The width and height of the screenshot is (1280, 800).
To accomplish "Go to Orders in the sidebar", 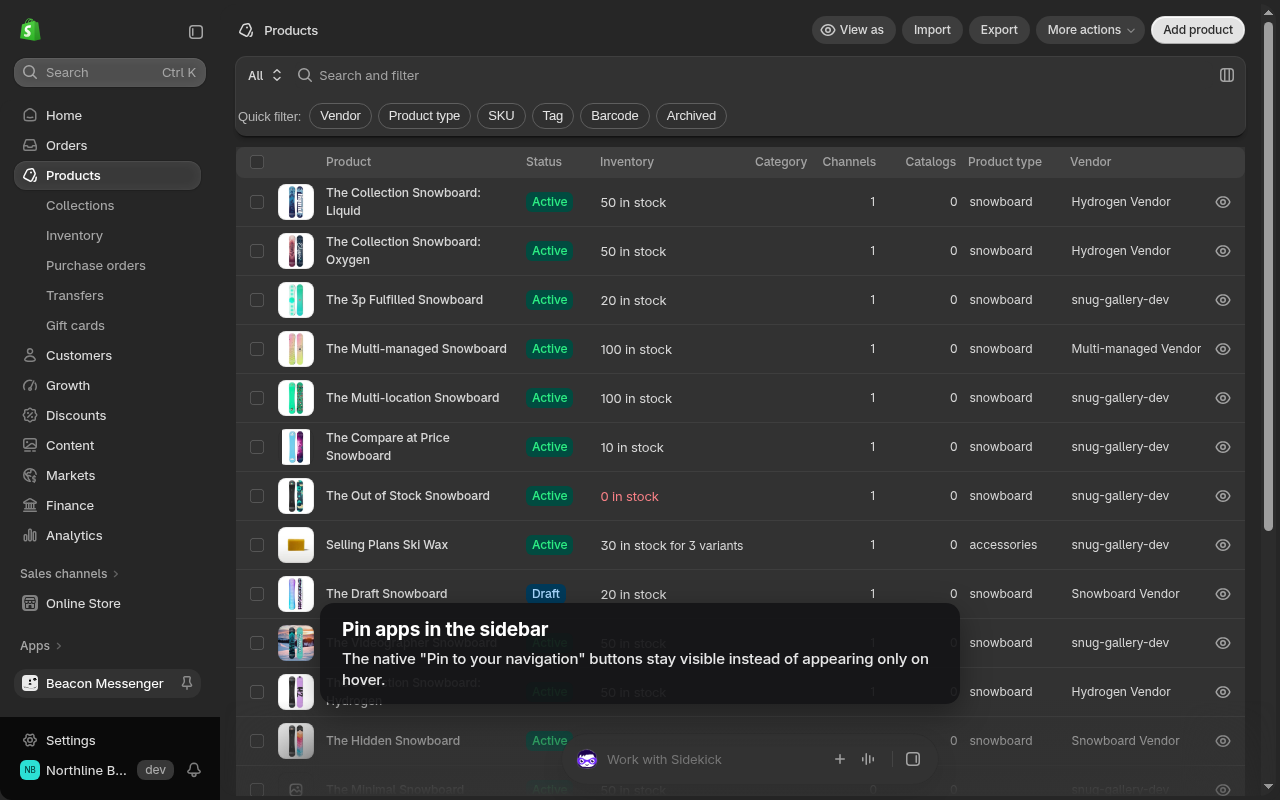I will pos(107,145).
